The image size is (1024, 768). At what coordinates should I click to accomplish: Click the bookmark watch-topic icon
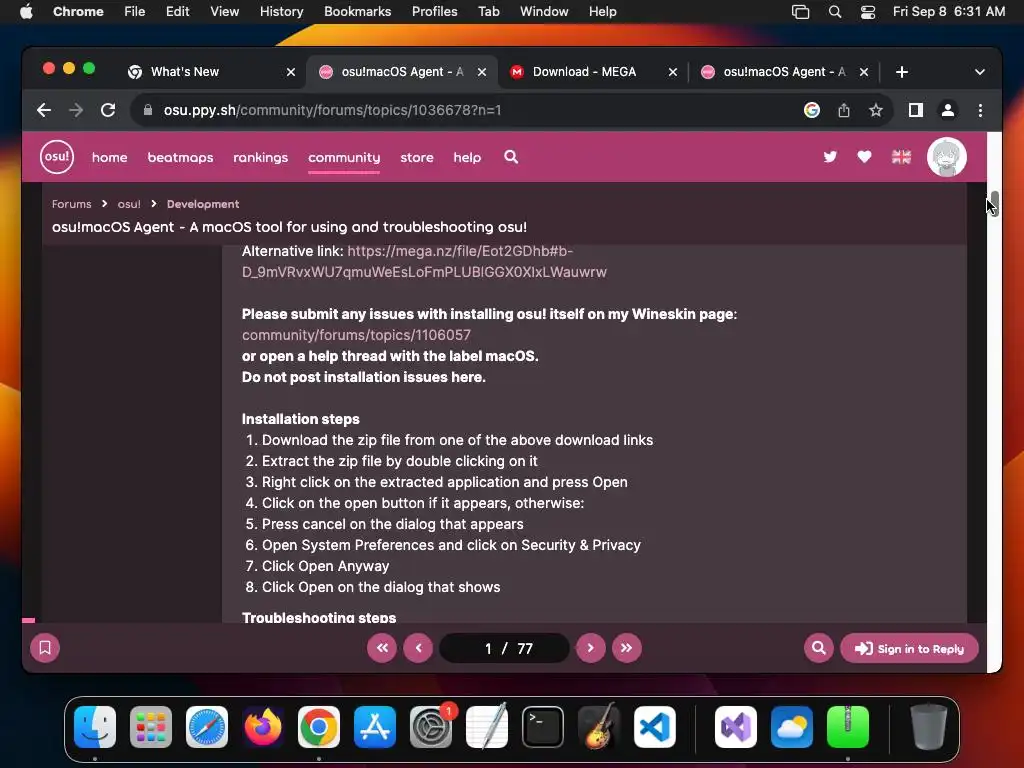pyautogui.click(x=45, y=648)
